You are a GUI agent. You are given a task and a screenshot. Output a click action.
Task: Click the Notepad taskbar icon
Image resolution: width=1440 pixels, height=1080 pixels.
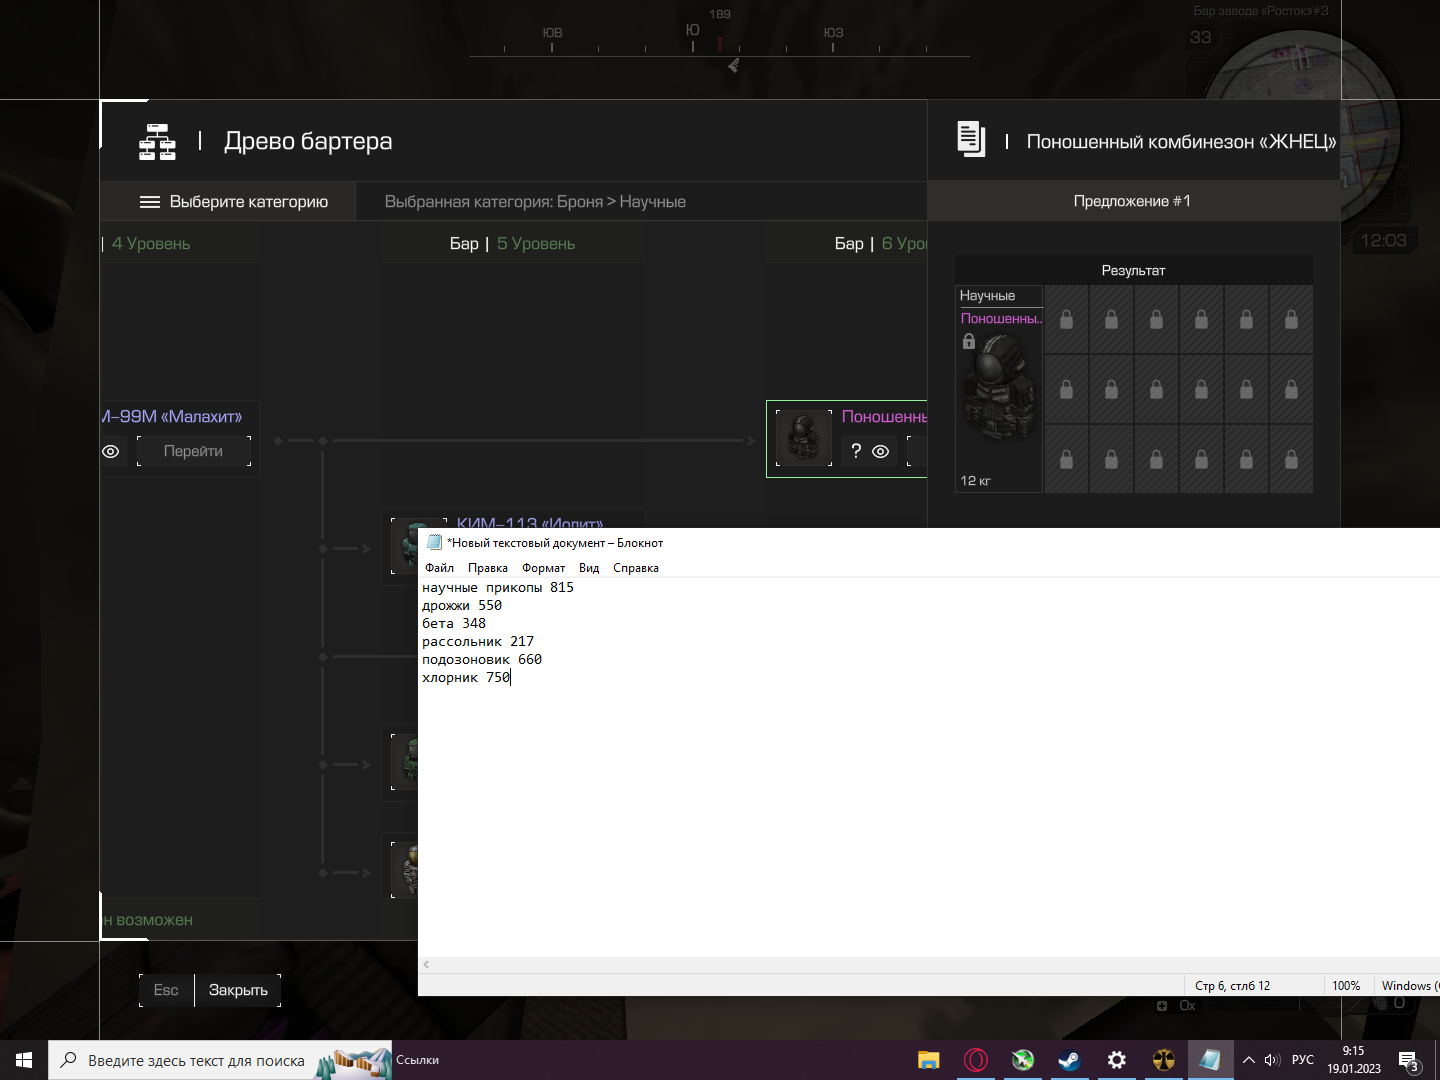[x=1210, y=1060]
